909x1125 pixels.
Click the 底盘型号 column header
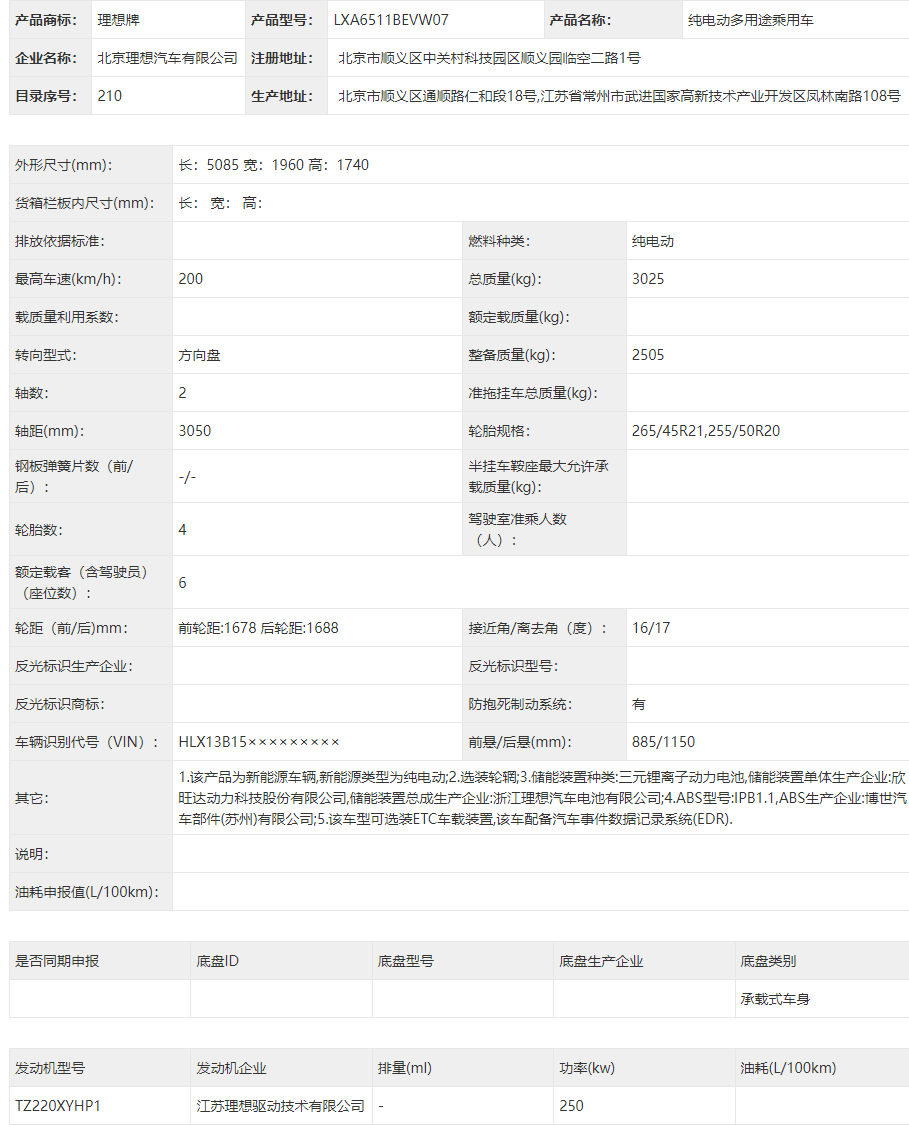click(x=405, y=961)
